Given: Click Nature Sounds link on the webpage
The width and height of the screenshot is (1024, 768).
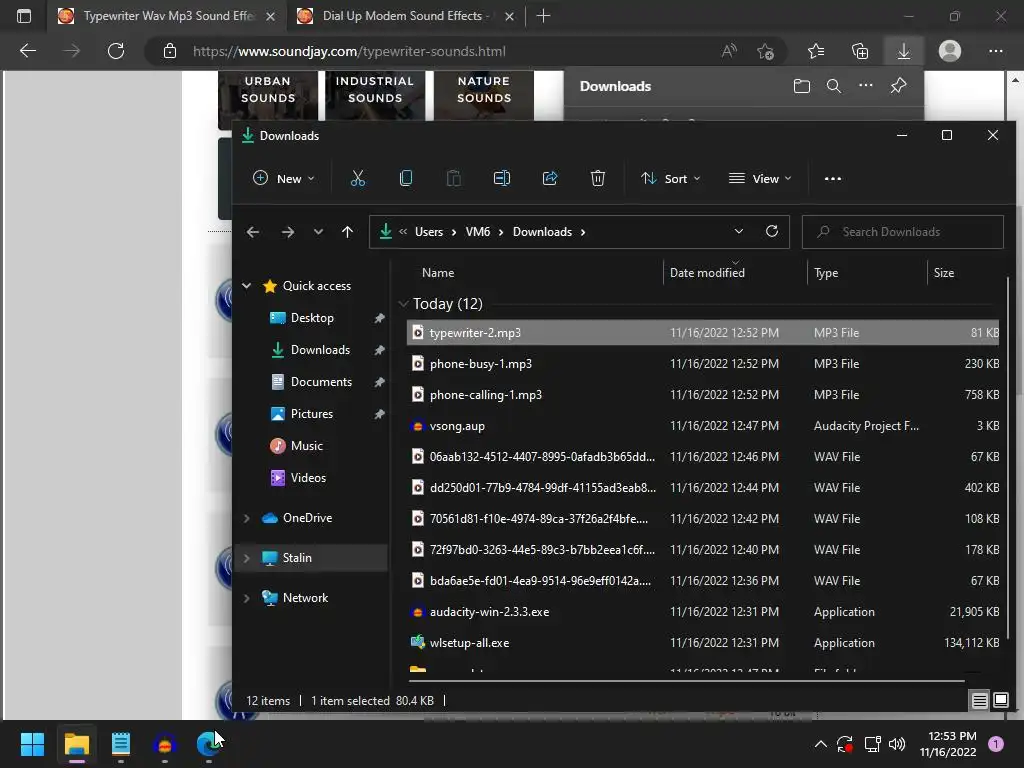Looking at the screenshot, I should coord(483,90).
